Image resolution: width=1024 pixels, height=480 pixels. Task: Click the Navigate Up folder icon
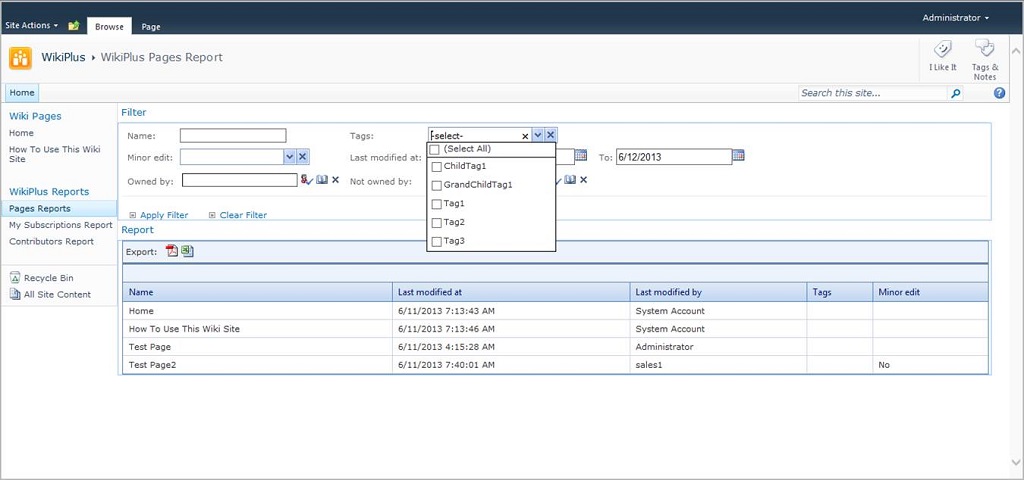pyautogui.click(x=74, y=25)
